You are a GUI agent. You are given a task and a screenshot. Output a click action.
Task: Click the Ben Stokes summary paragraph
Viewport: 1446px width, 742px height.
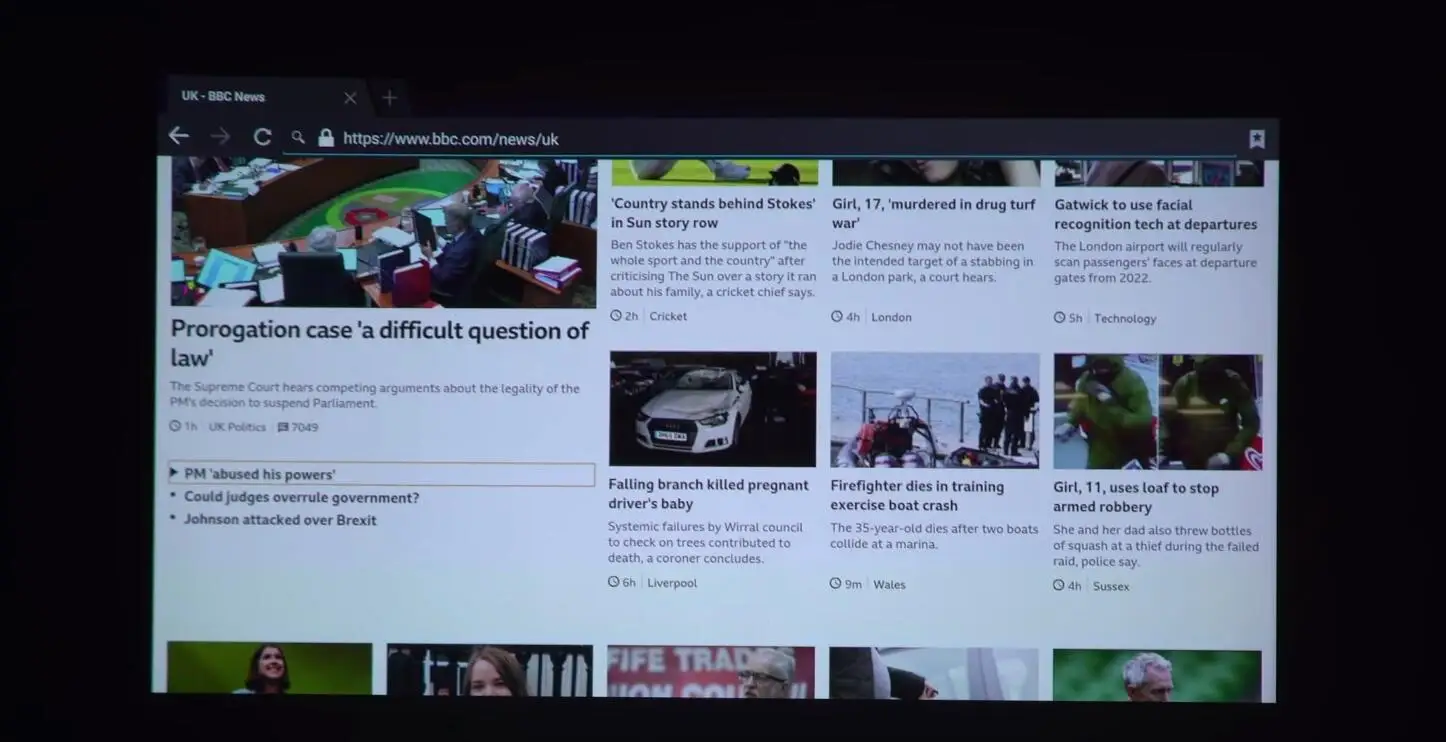(x=713, y=269)
